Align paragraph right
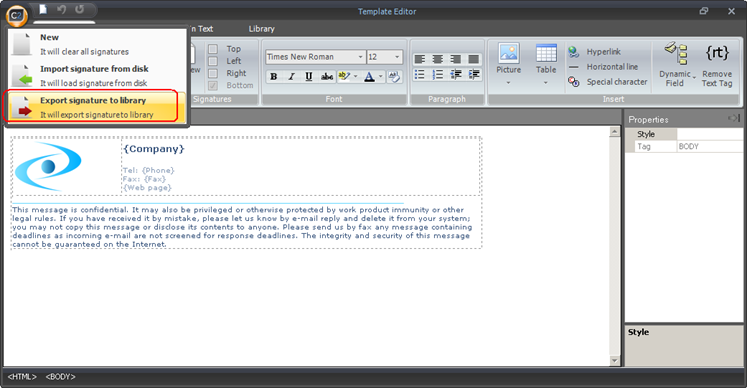The image size is (747, 388). tap(455, 59)
